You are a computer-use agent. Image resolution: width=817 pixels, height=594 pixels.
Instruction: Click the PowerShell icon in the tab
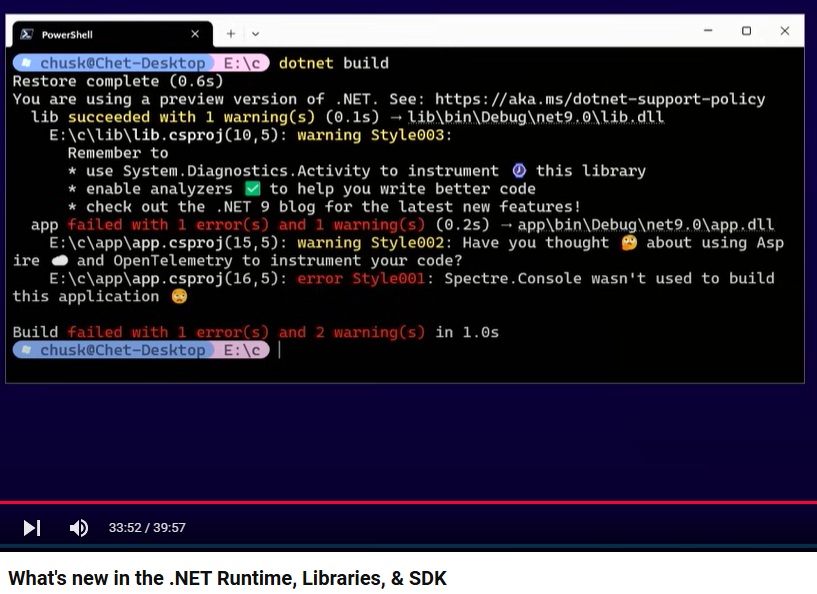[25, 34]
